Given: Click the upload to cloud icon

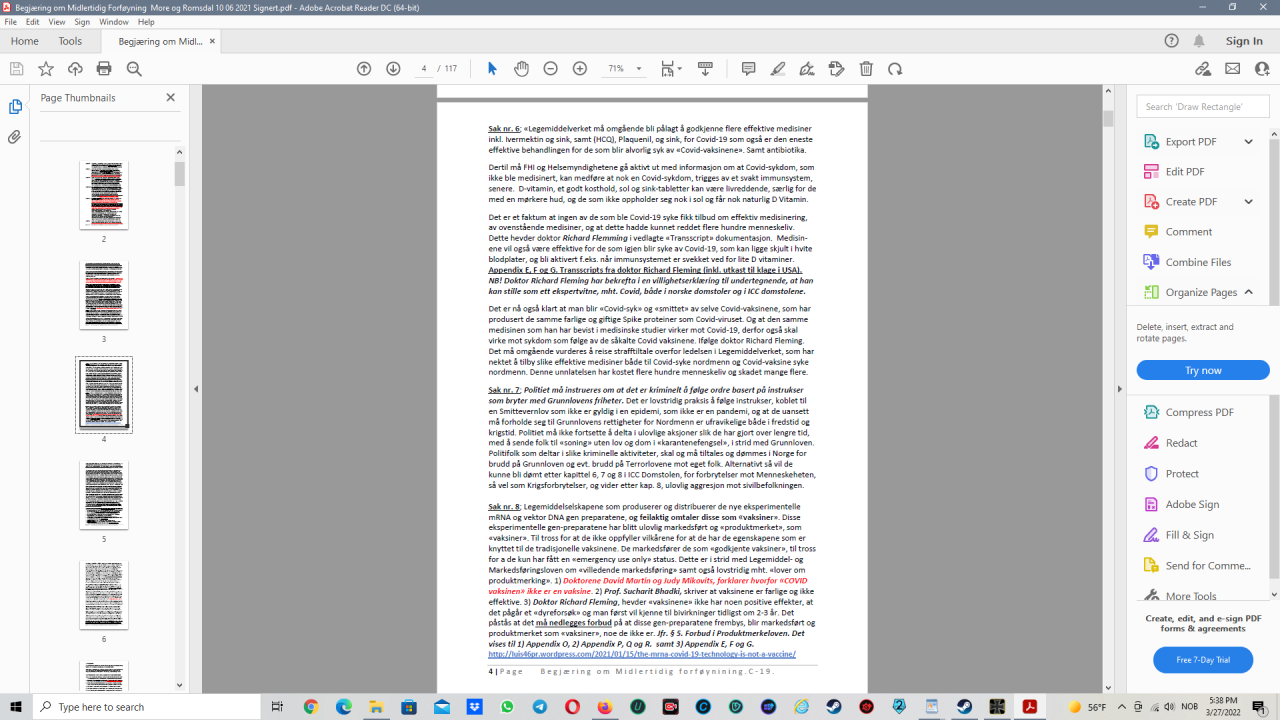Looking at the screenshot, I should (x=75, y=69).
